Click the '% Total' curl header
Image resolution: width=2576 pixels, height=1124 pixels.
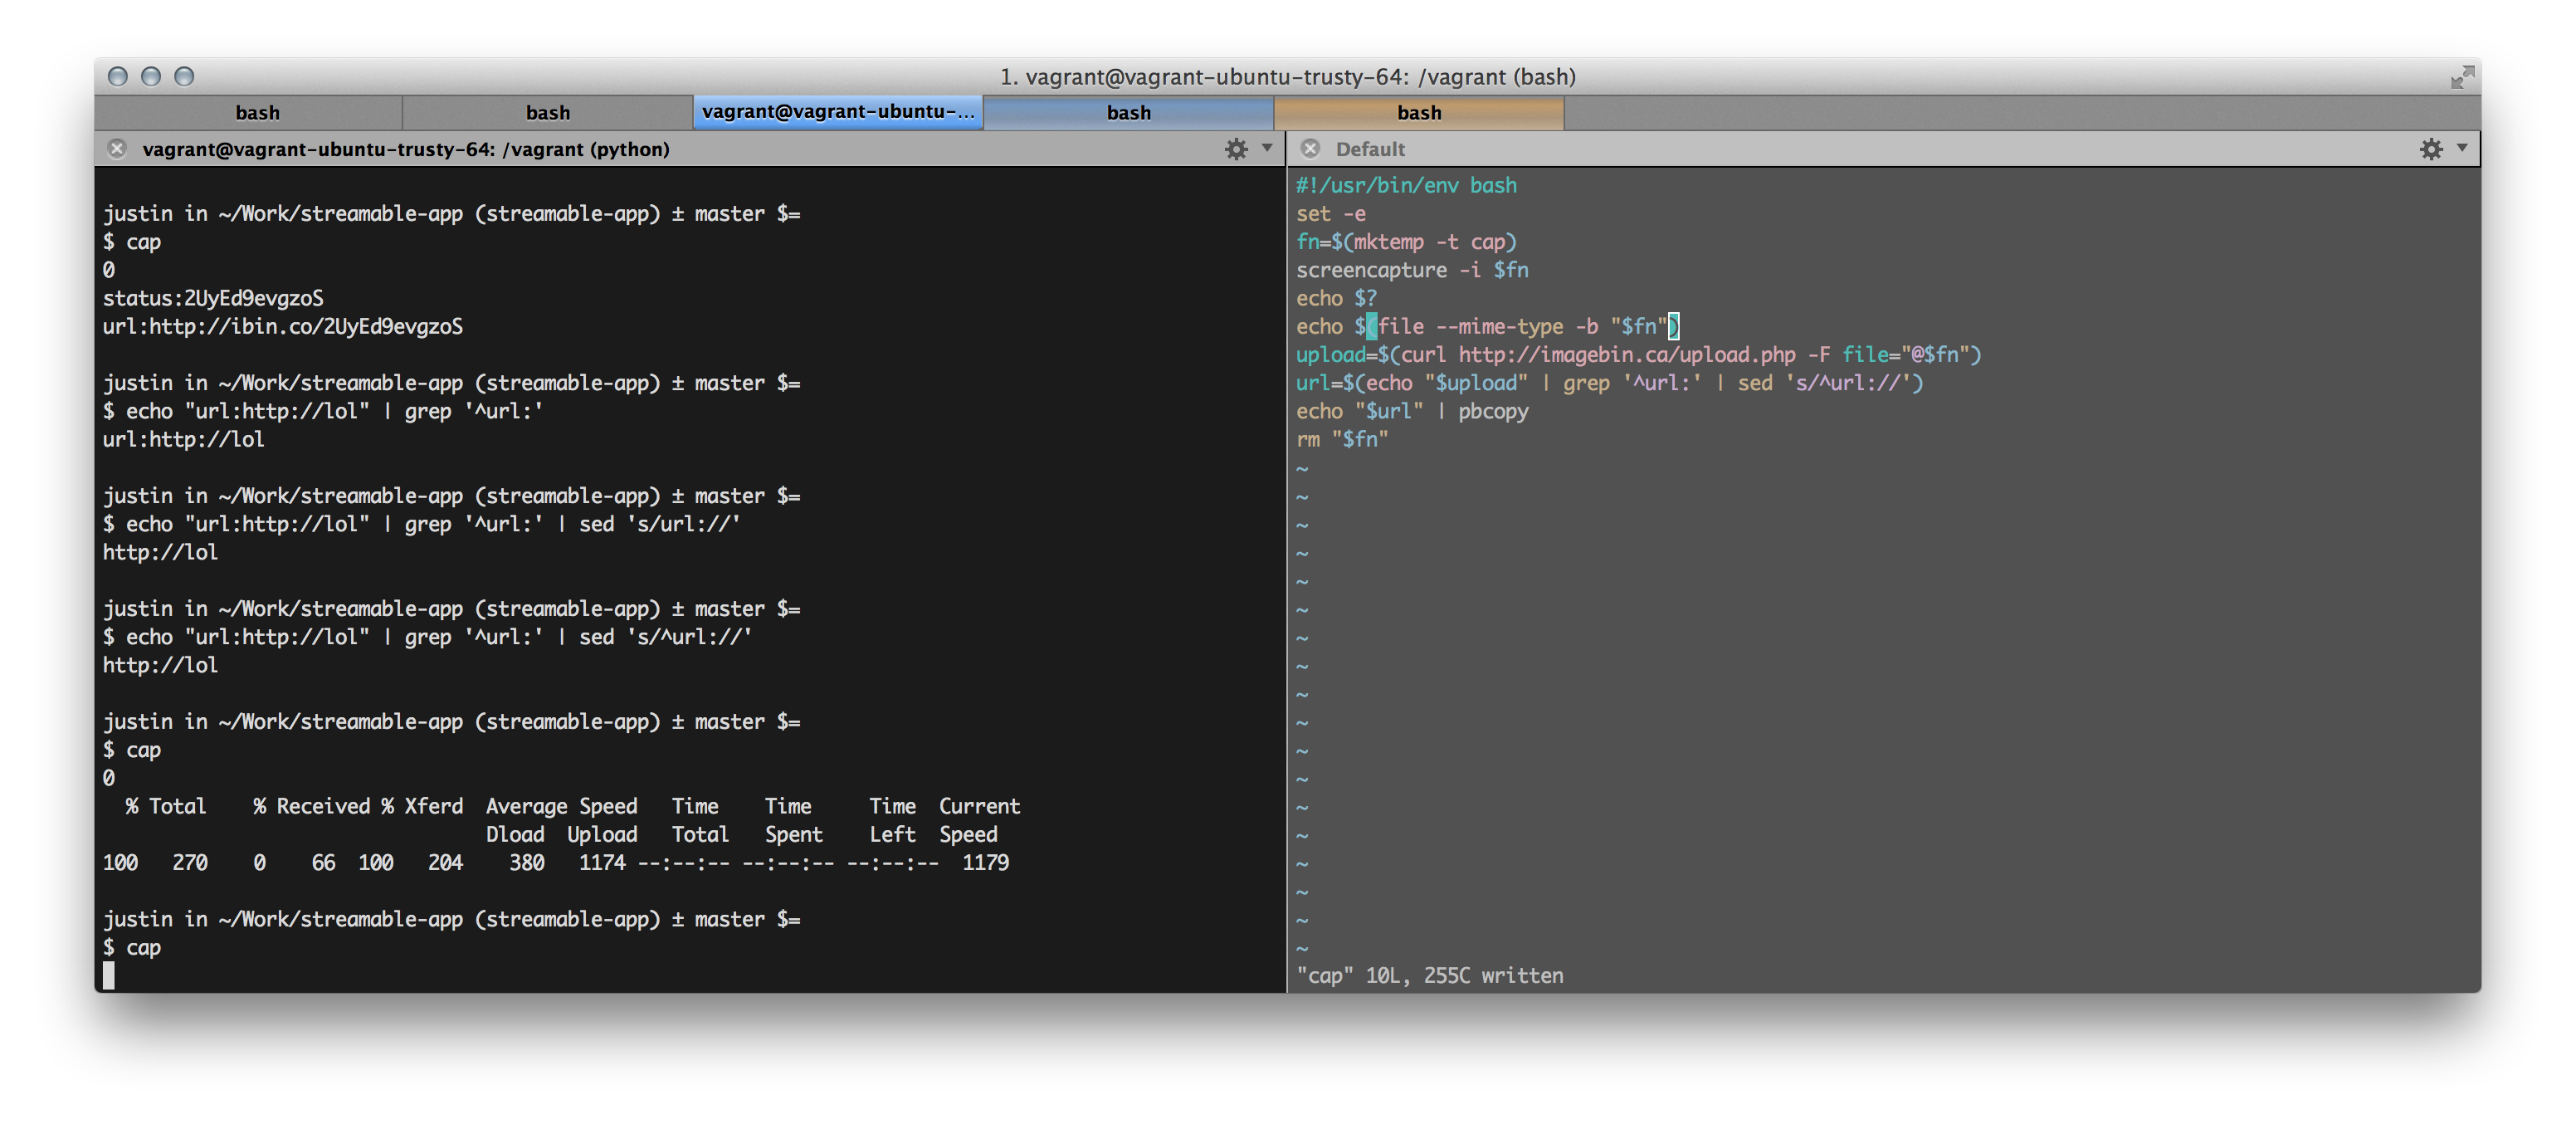click(165, 806)
